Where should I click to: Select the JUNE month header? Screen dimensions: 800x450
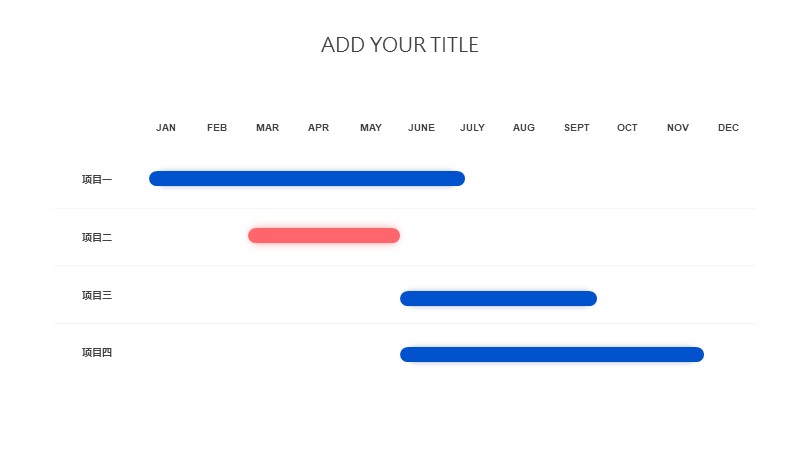pyautogui.click(x=421, y=128)
